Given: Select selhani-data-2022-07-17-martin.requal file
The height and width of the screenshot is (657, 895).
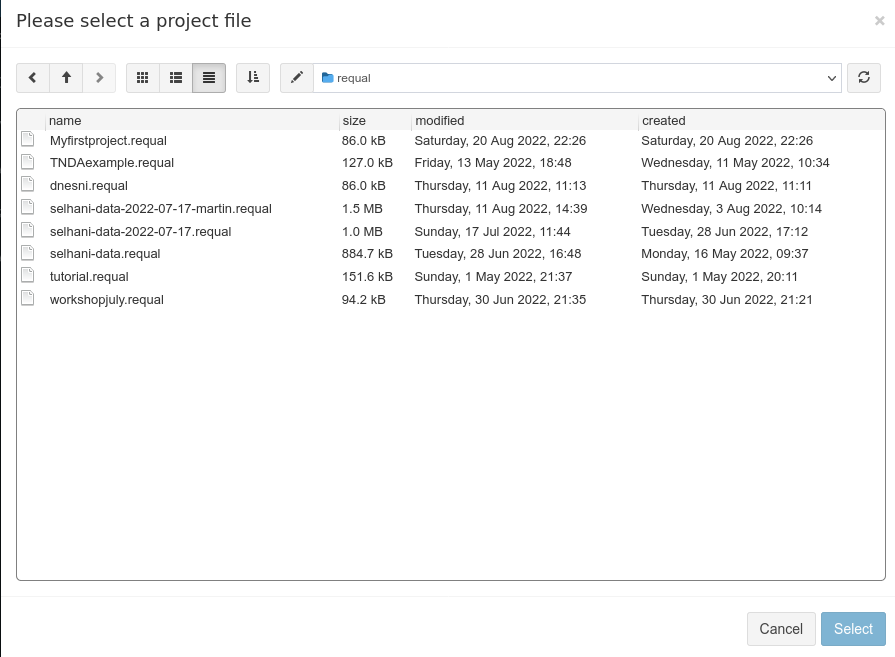Looking at the screenshot, I should point(160,209).
